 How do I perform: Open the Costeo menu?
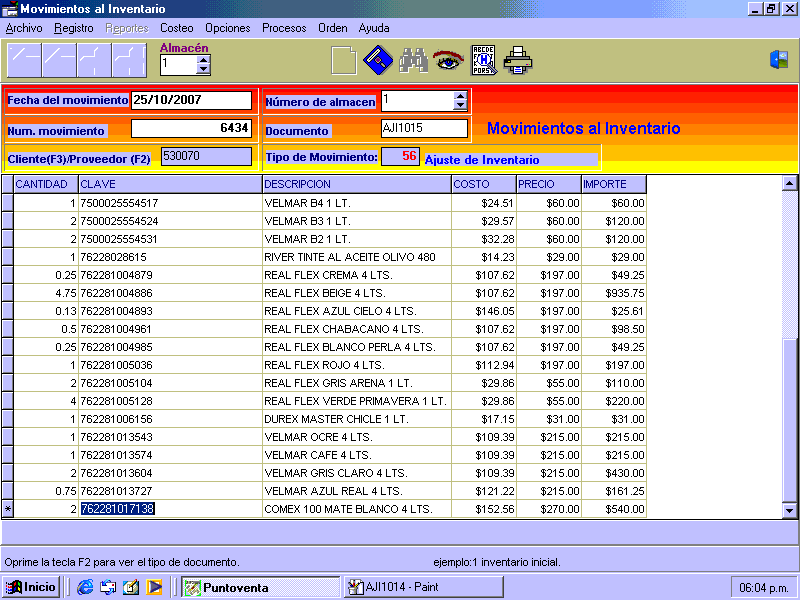coord(177,28)
